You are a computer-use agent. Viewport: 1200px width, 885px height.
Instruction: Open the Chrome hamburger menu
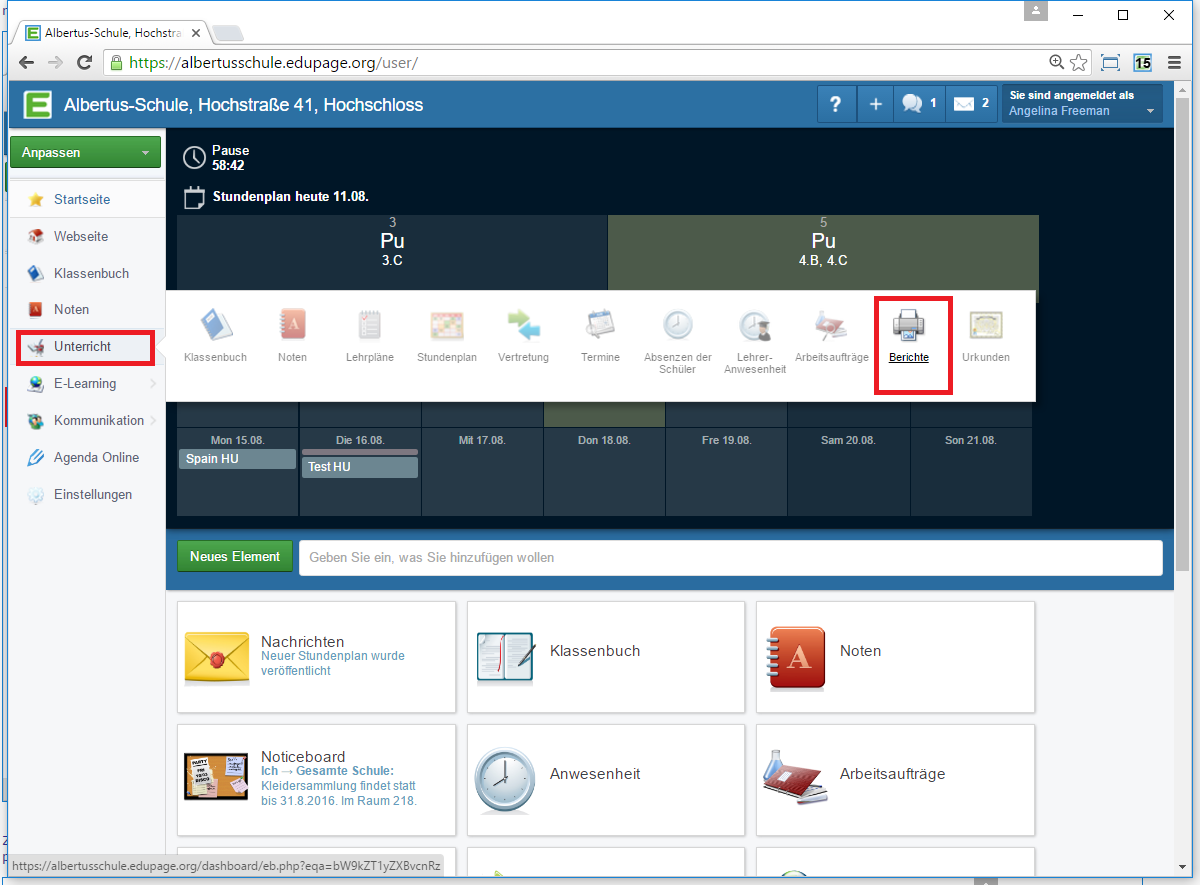[1175, 62]
